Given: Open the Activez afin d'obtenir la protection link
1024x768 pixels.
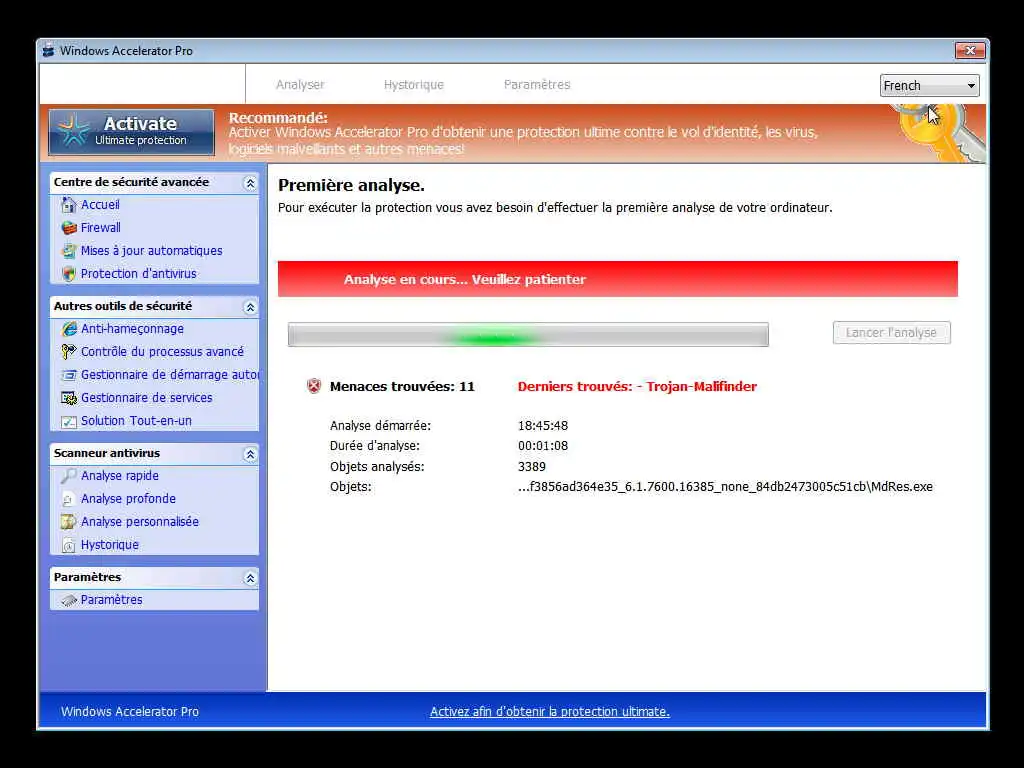Looking at the screenshot, I should (550, 711).
